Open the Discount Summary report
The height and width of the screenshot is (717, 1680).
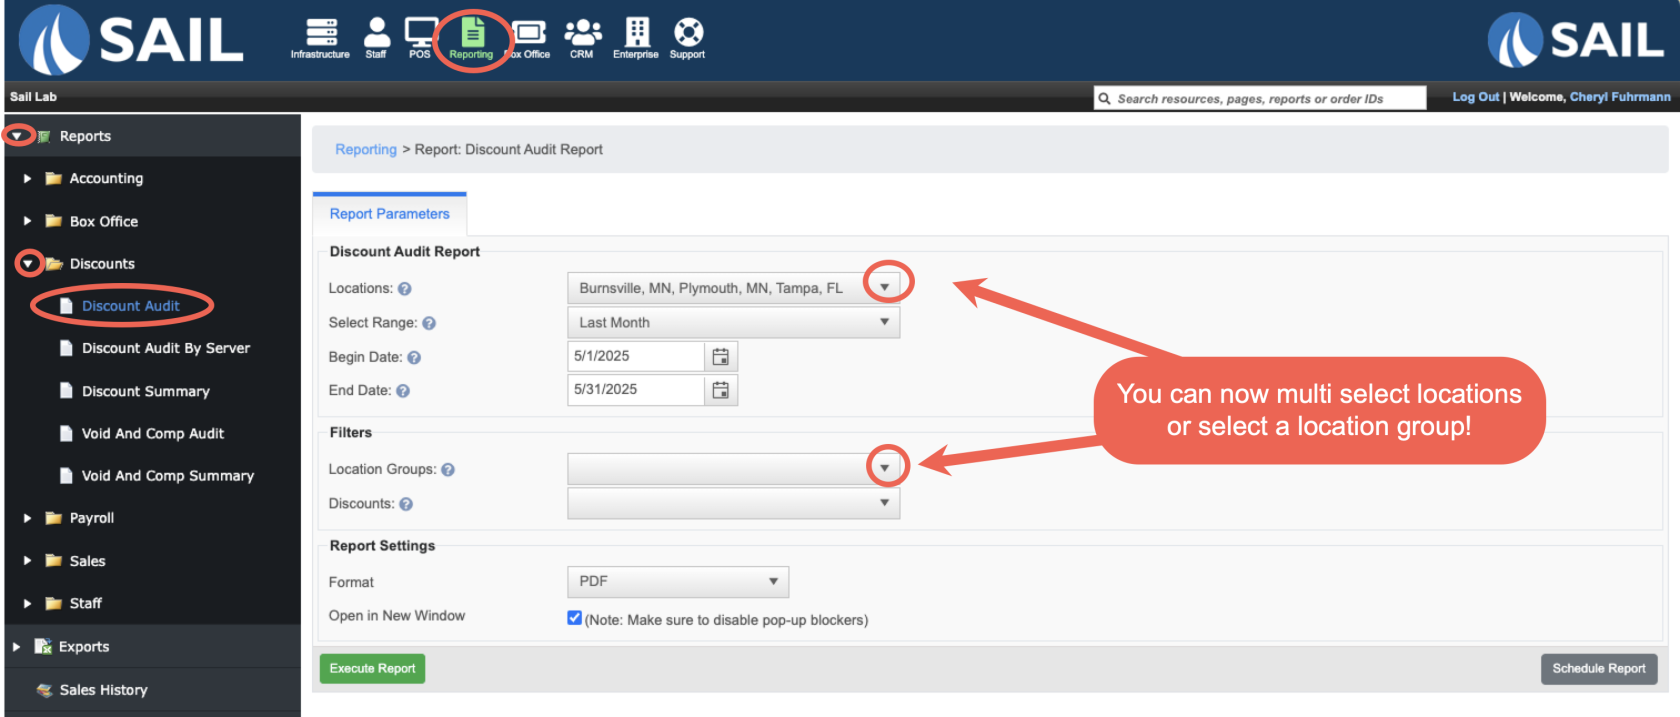click(146, 391)
